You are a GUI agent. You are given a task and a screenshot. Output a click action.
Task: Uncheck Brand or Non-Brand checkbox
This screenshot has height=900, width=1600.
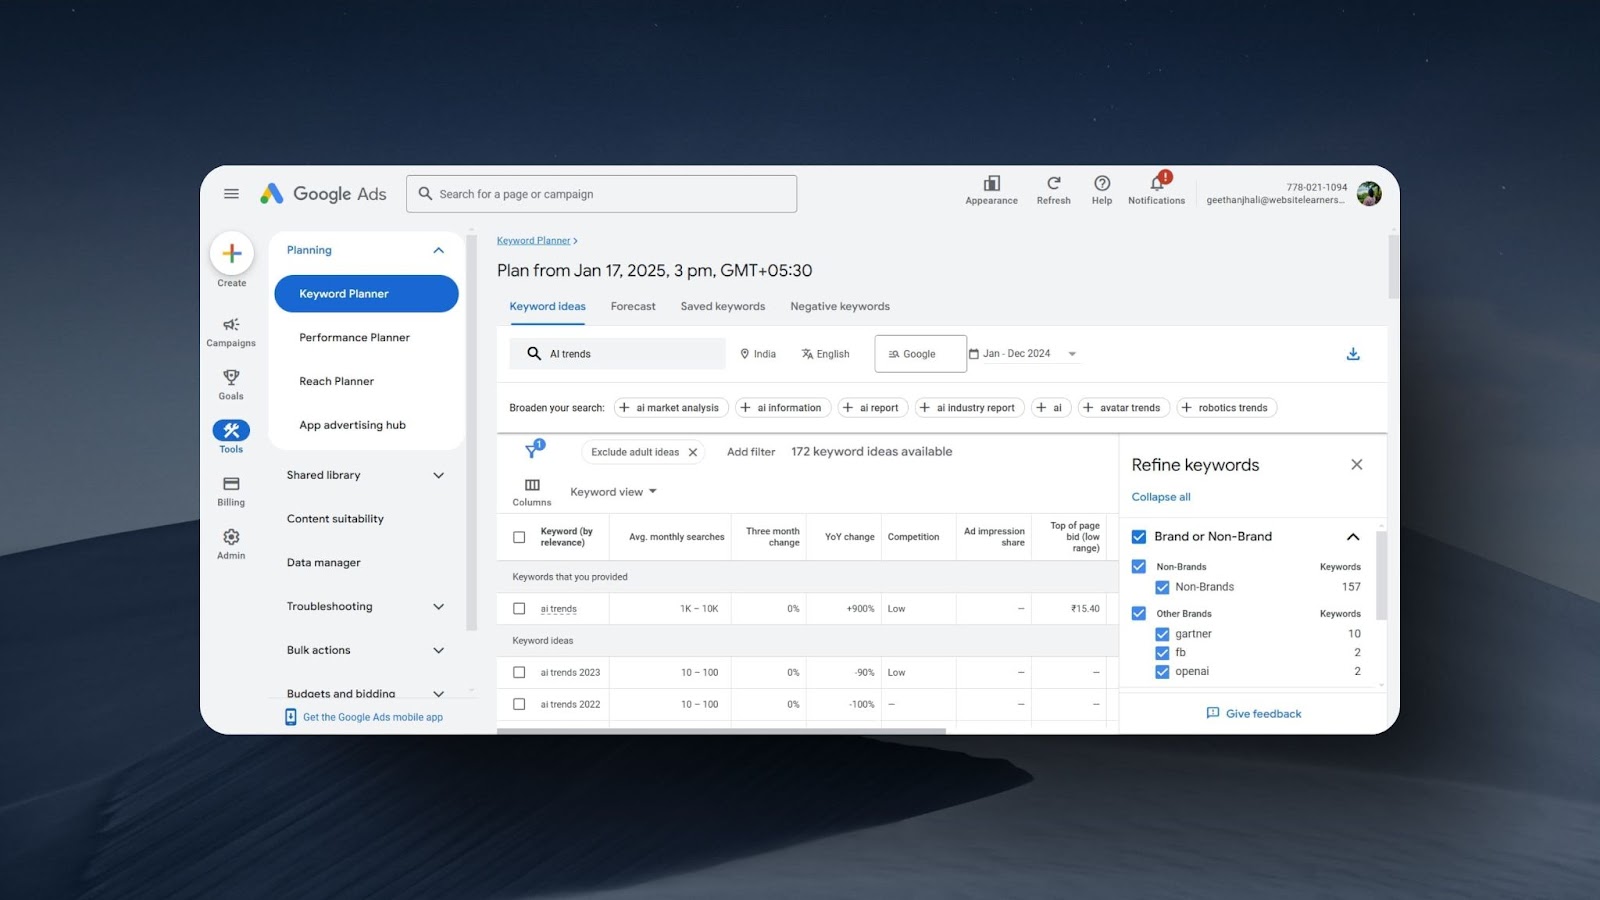click(1138, 537)
